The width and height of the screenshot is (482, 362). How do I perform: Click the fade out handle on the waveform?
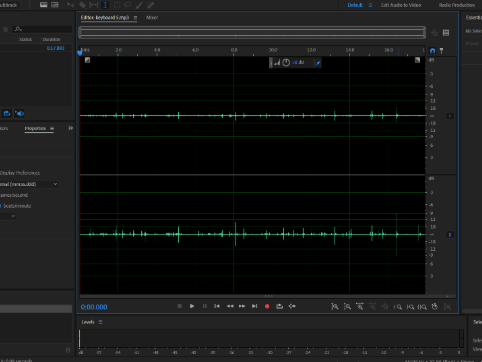coord(417,60)
